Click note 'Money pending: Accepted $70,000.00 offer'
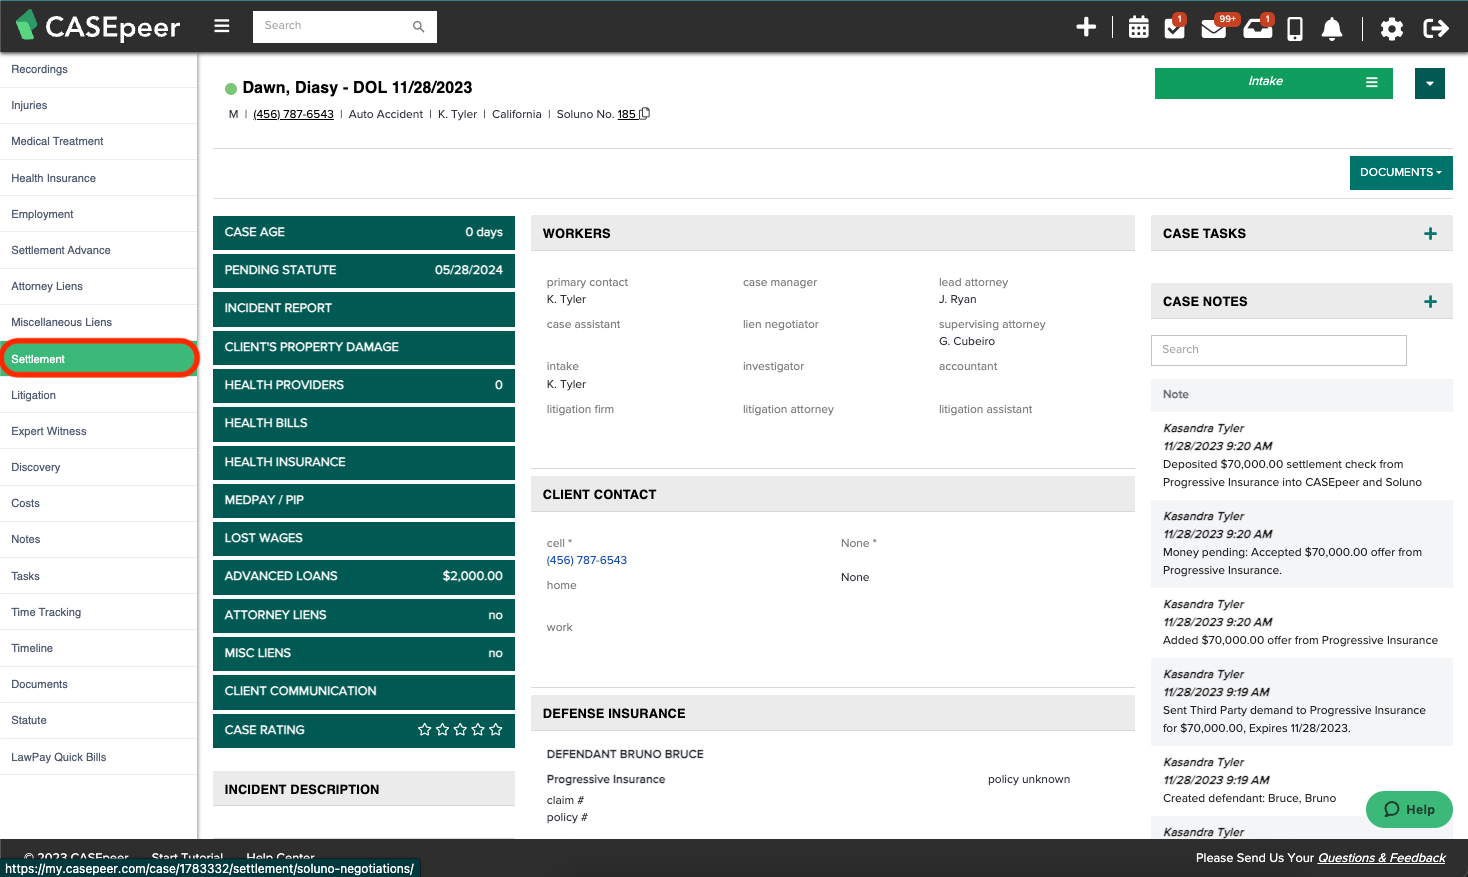This screenshot has height=877, width=1468. click(x=1292, y=561)
